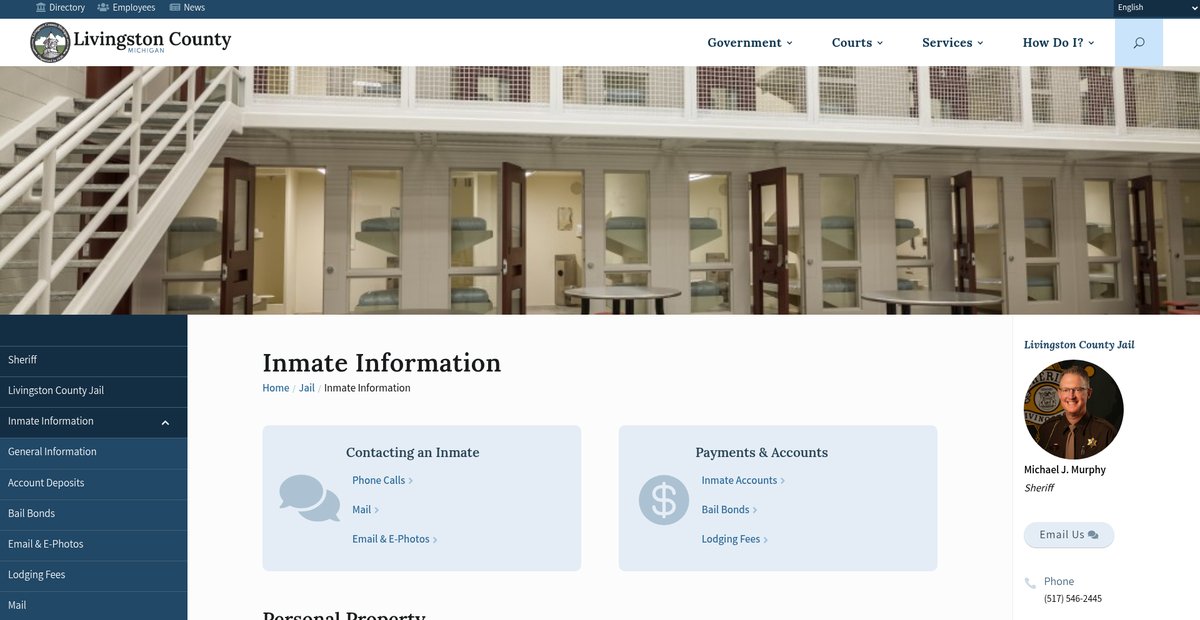This screenshot has height=620, width=1200.
Task: Open the Courts dropdown menu
Action: [858, 43]
